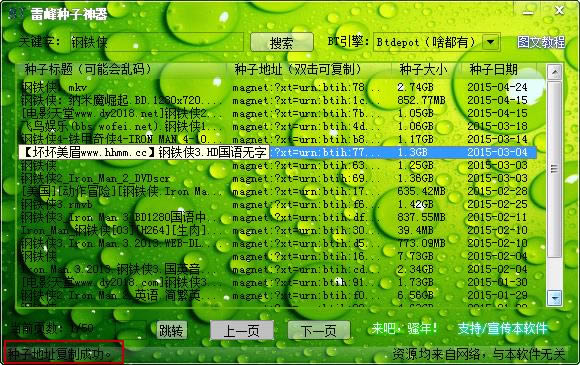Image resolution: width=580 pixels, height=365 pixels.
Task: Select the row titled 钢铁侠 mkv
Action: pos(276,88)
